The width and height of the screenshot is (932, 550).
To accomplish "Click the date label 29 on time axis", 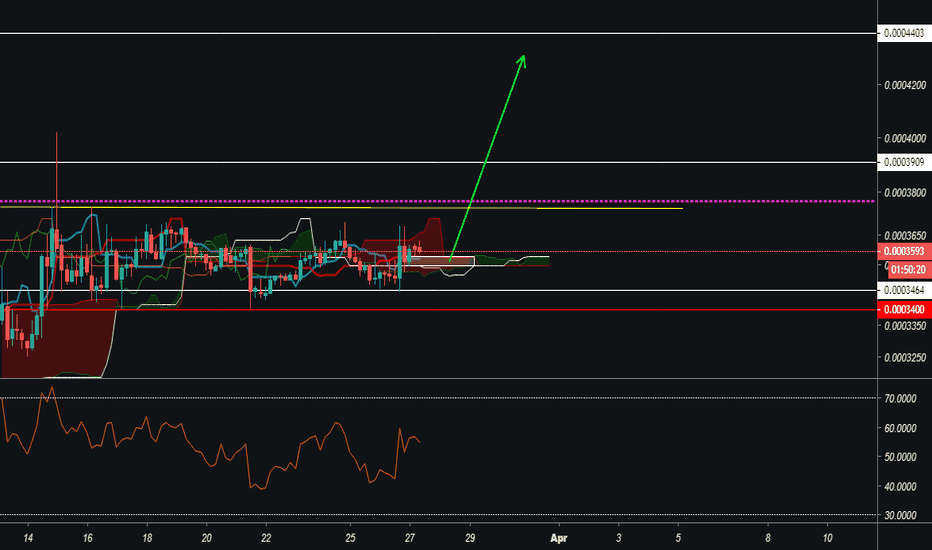I will pyautogui.click(x=470, y=538).
